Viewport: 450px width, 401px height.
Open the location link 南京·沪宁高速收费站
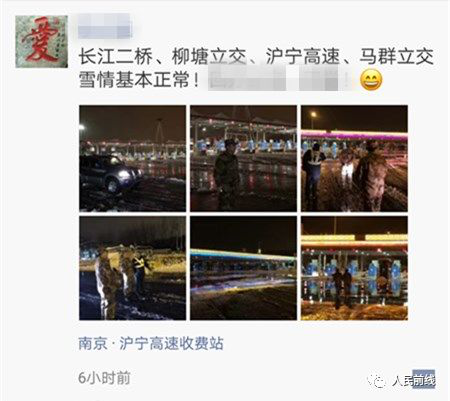coord(151,344)
